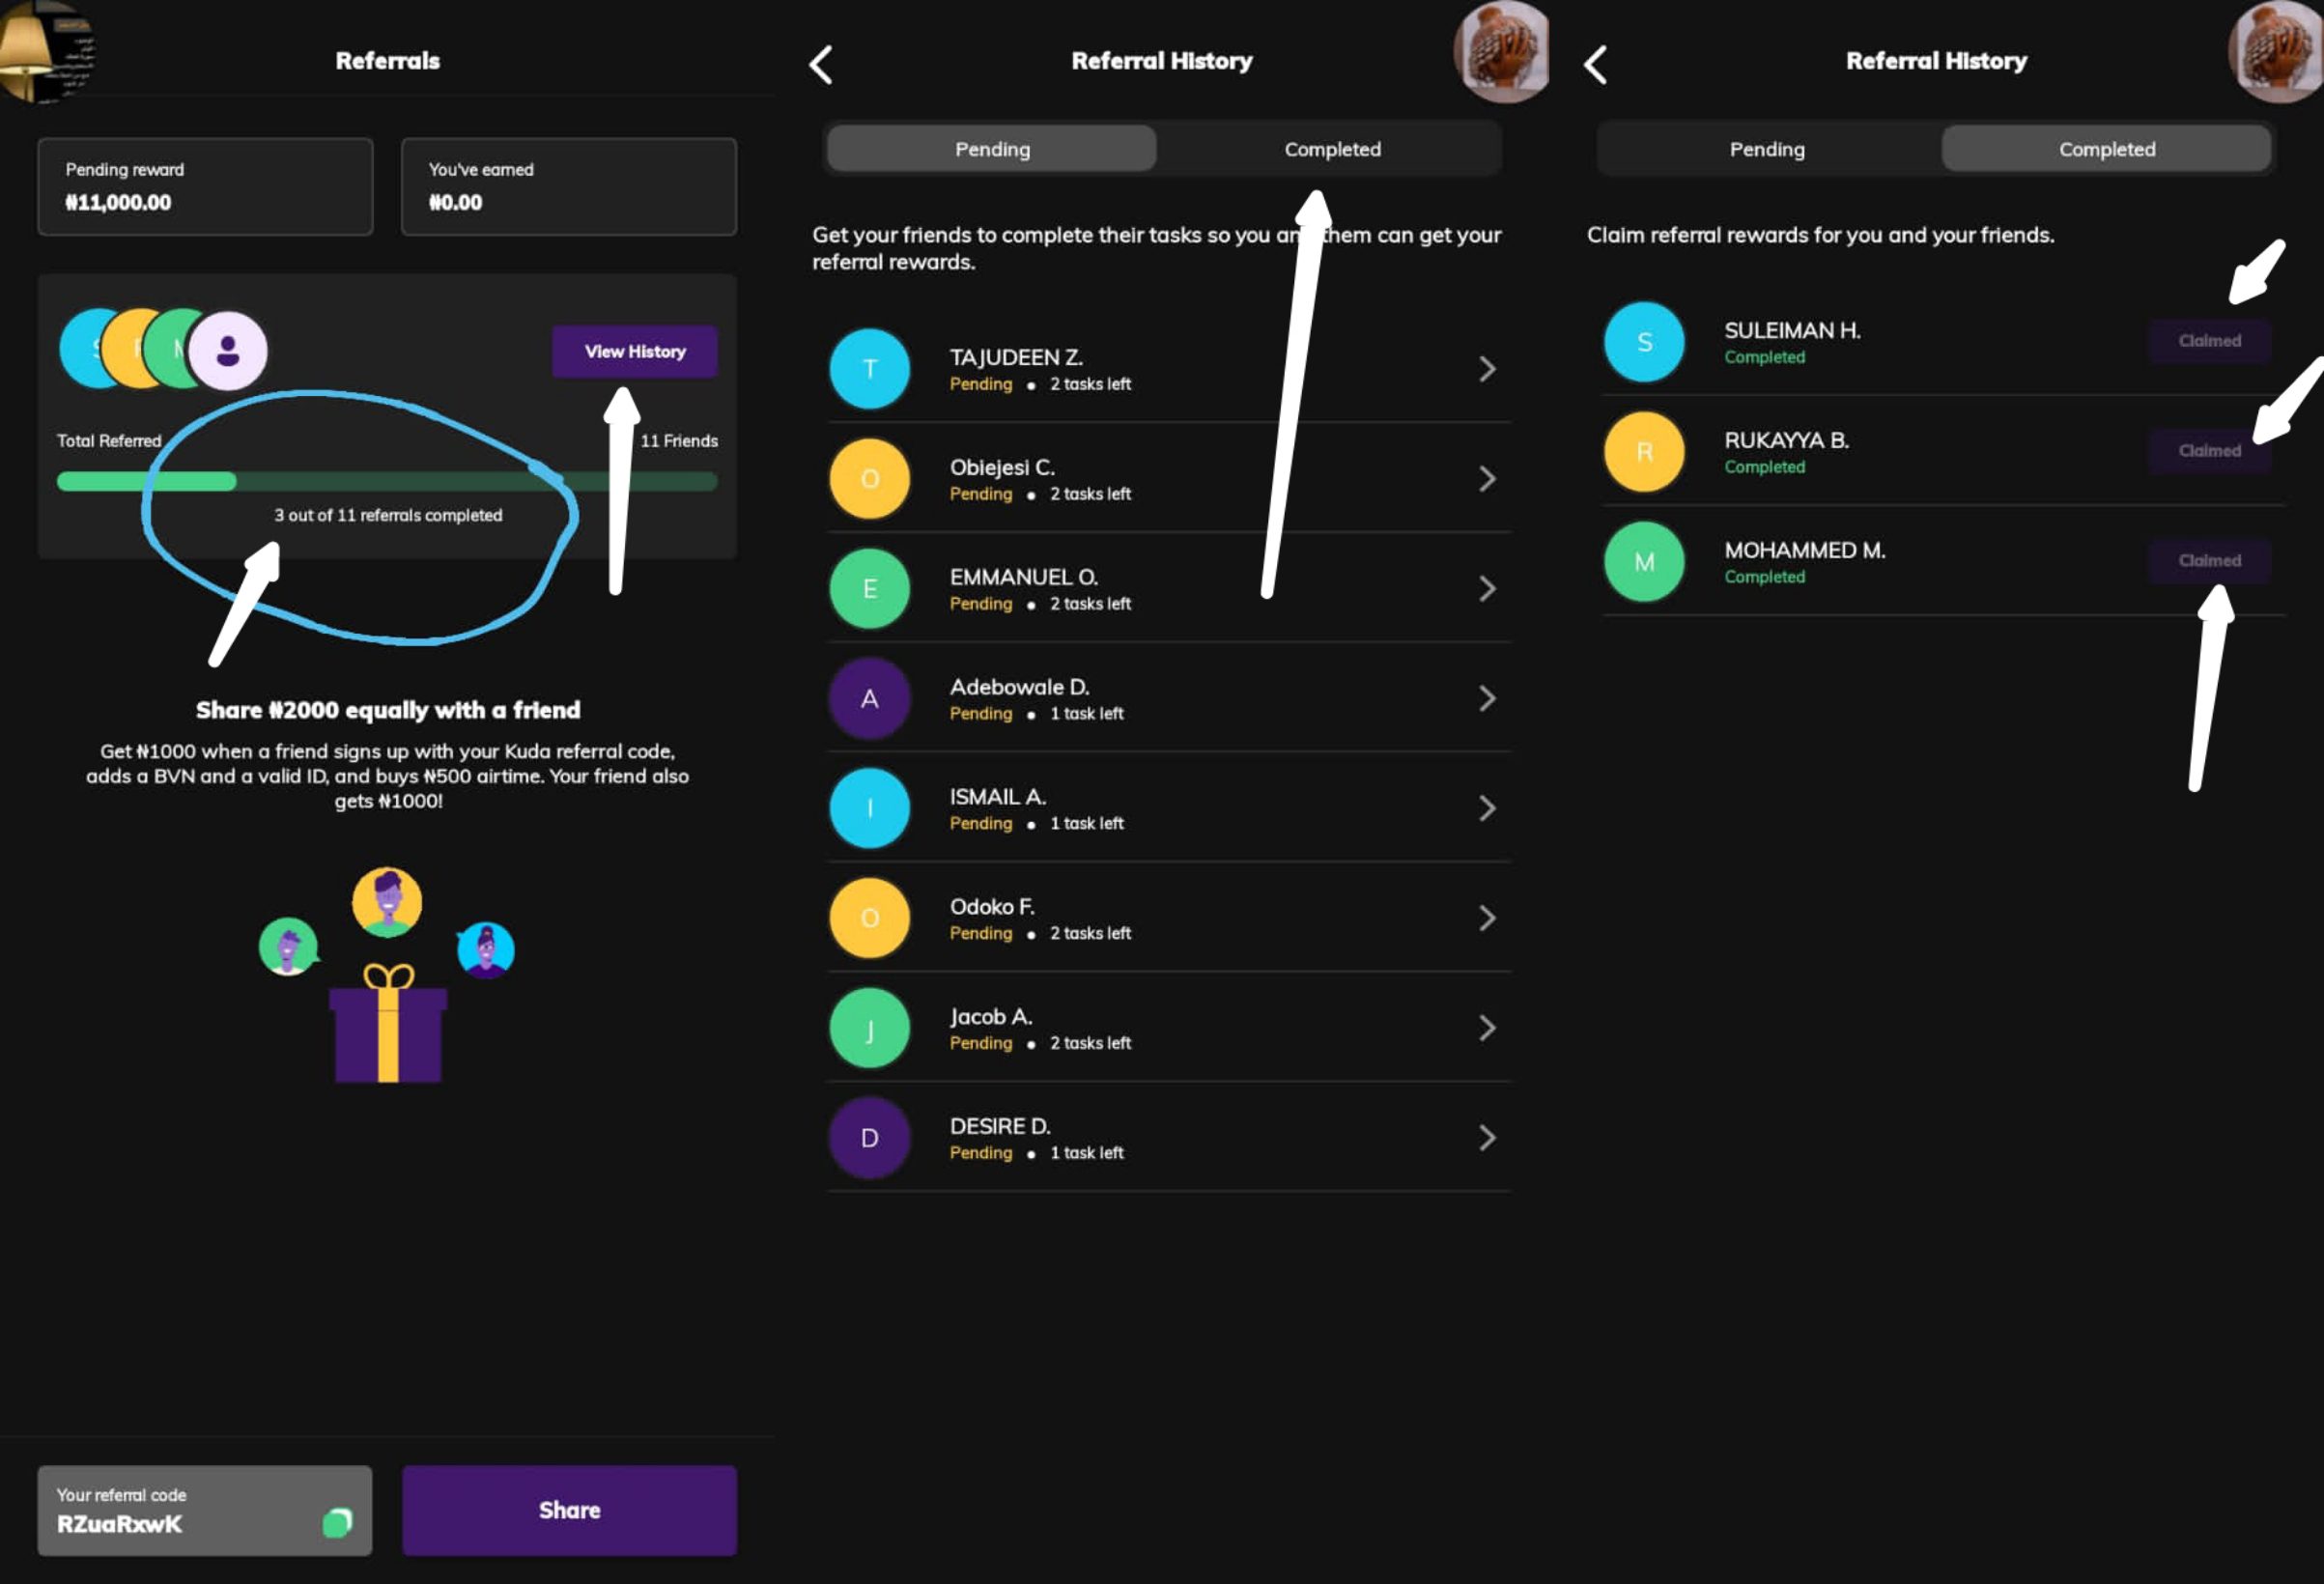Click the purple gift box illustration
The width and height of the screenshot is (2324, 1584).
click(x=388, y=1030)
